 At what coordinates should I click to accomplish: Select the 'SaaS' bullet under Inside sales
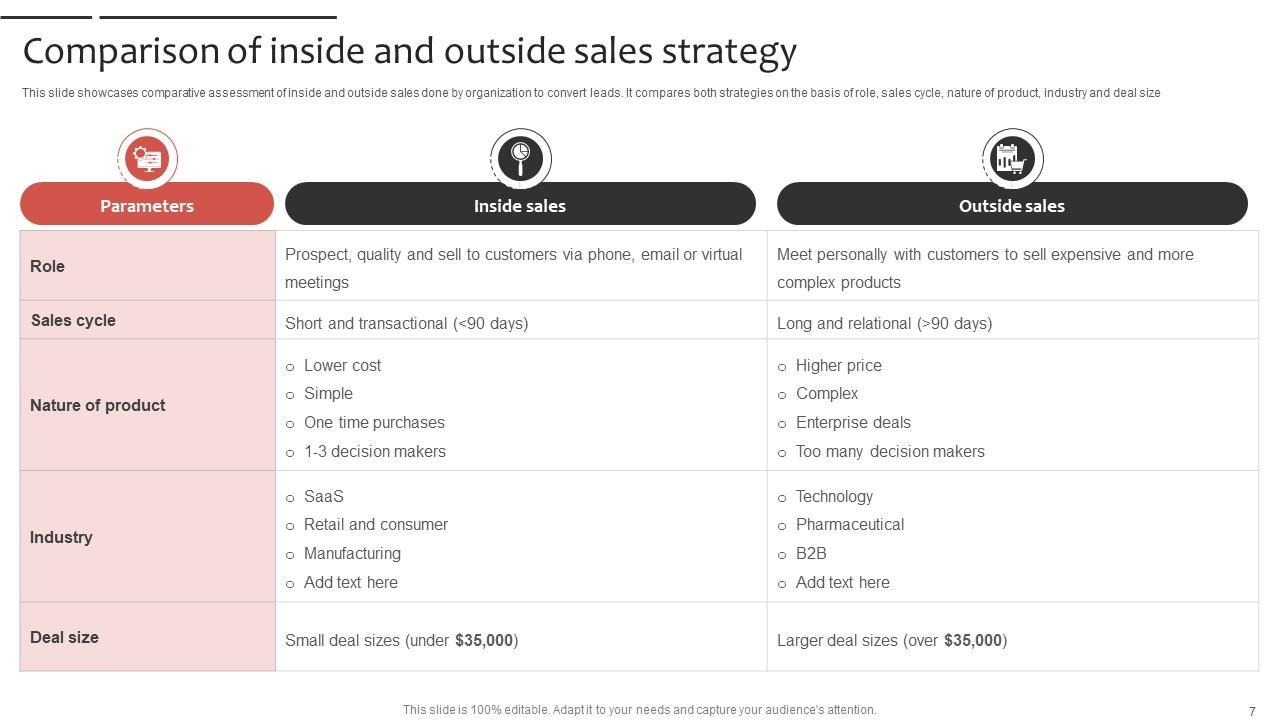click(323, 496)
